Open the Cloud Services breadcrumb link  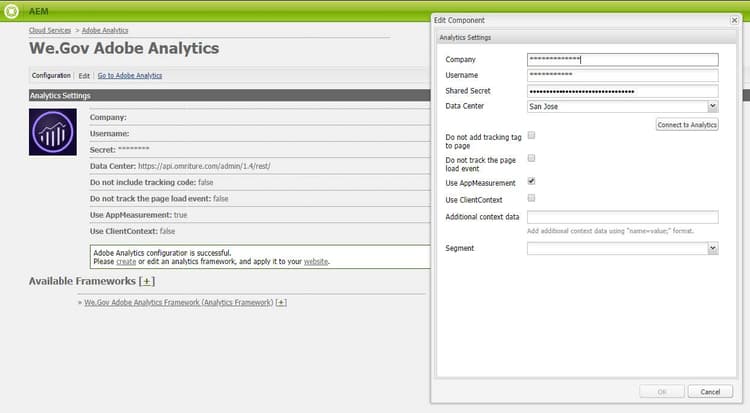(50, 30)
